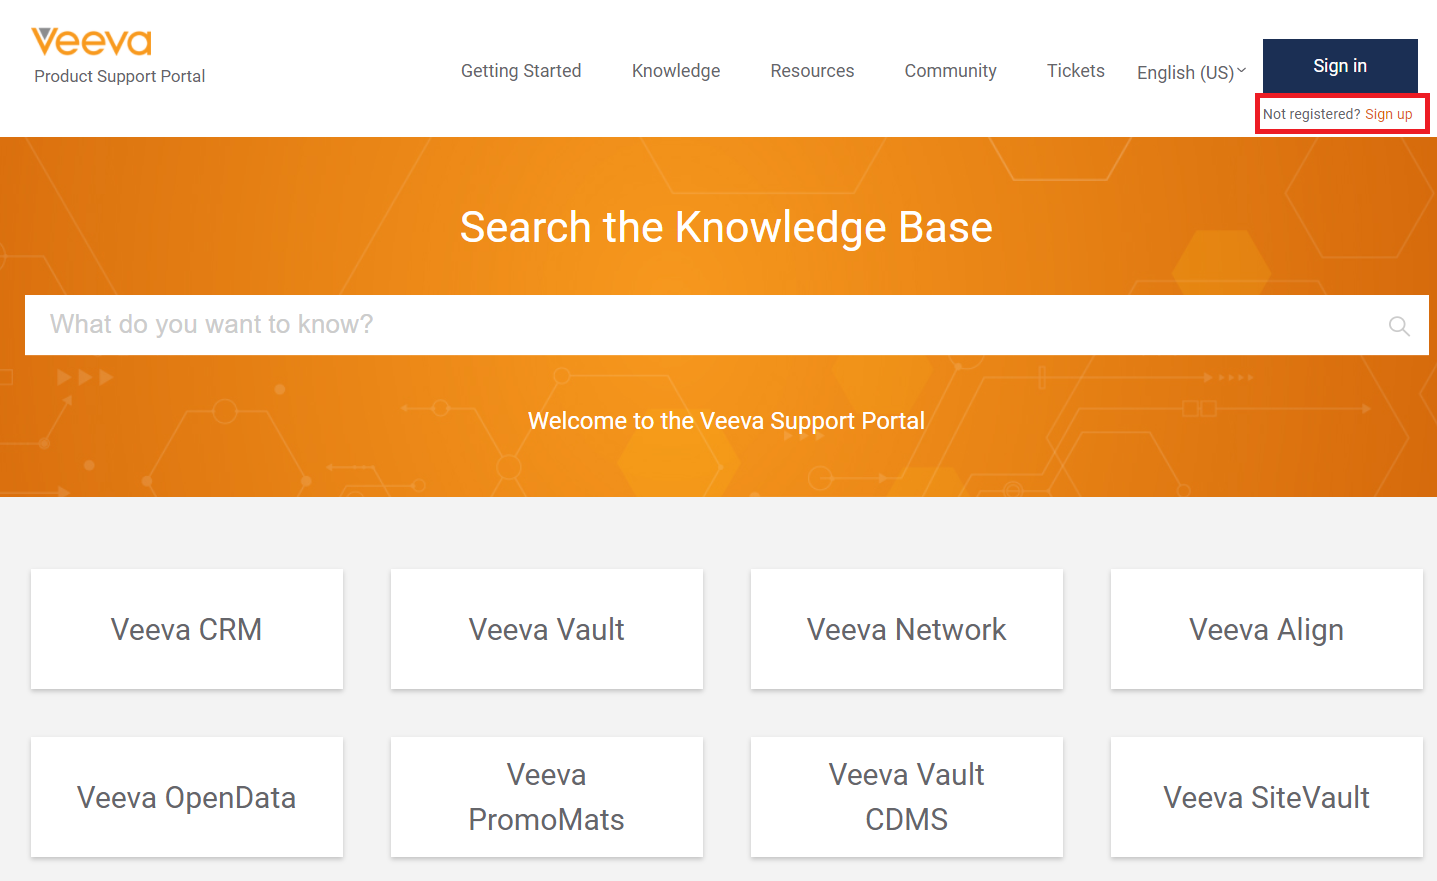The width and height of the screenshot is (1437, 881).
Task: Open the Veeva Vault CDMS tile
Action: (907, 797)
